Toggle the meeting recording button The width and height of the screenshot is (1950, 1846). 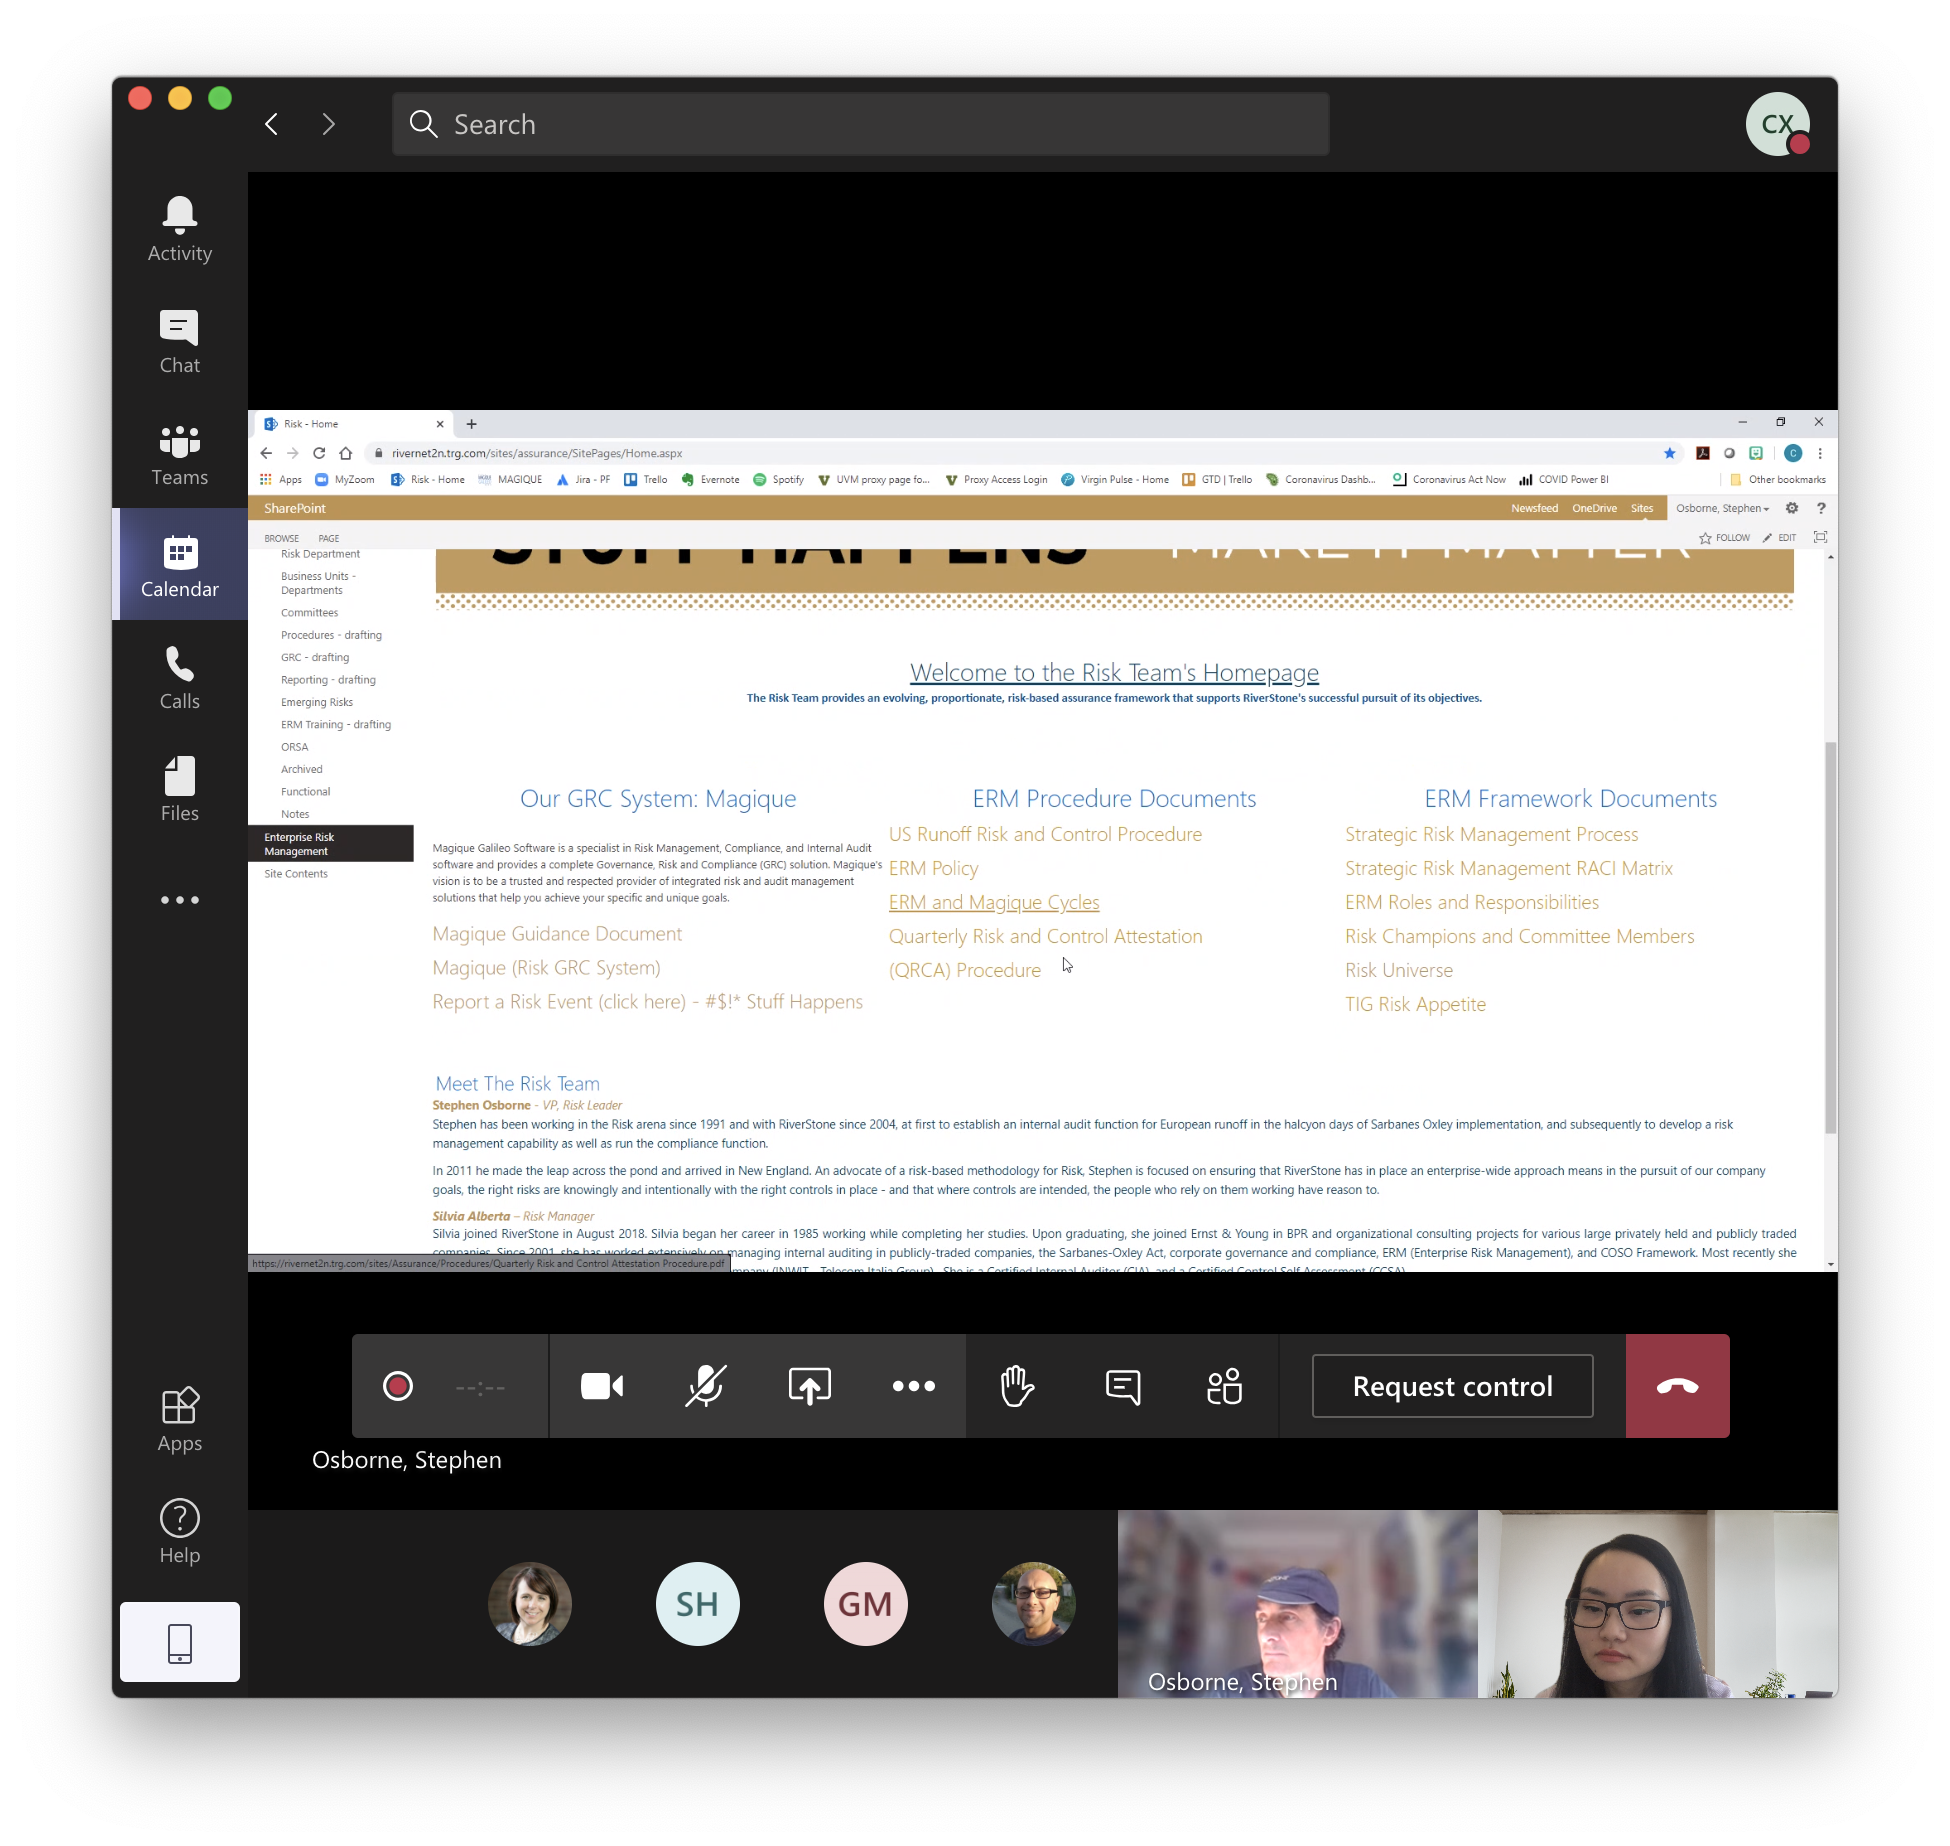(398, 1386)
